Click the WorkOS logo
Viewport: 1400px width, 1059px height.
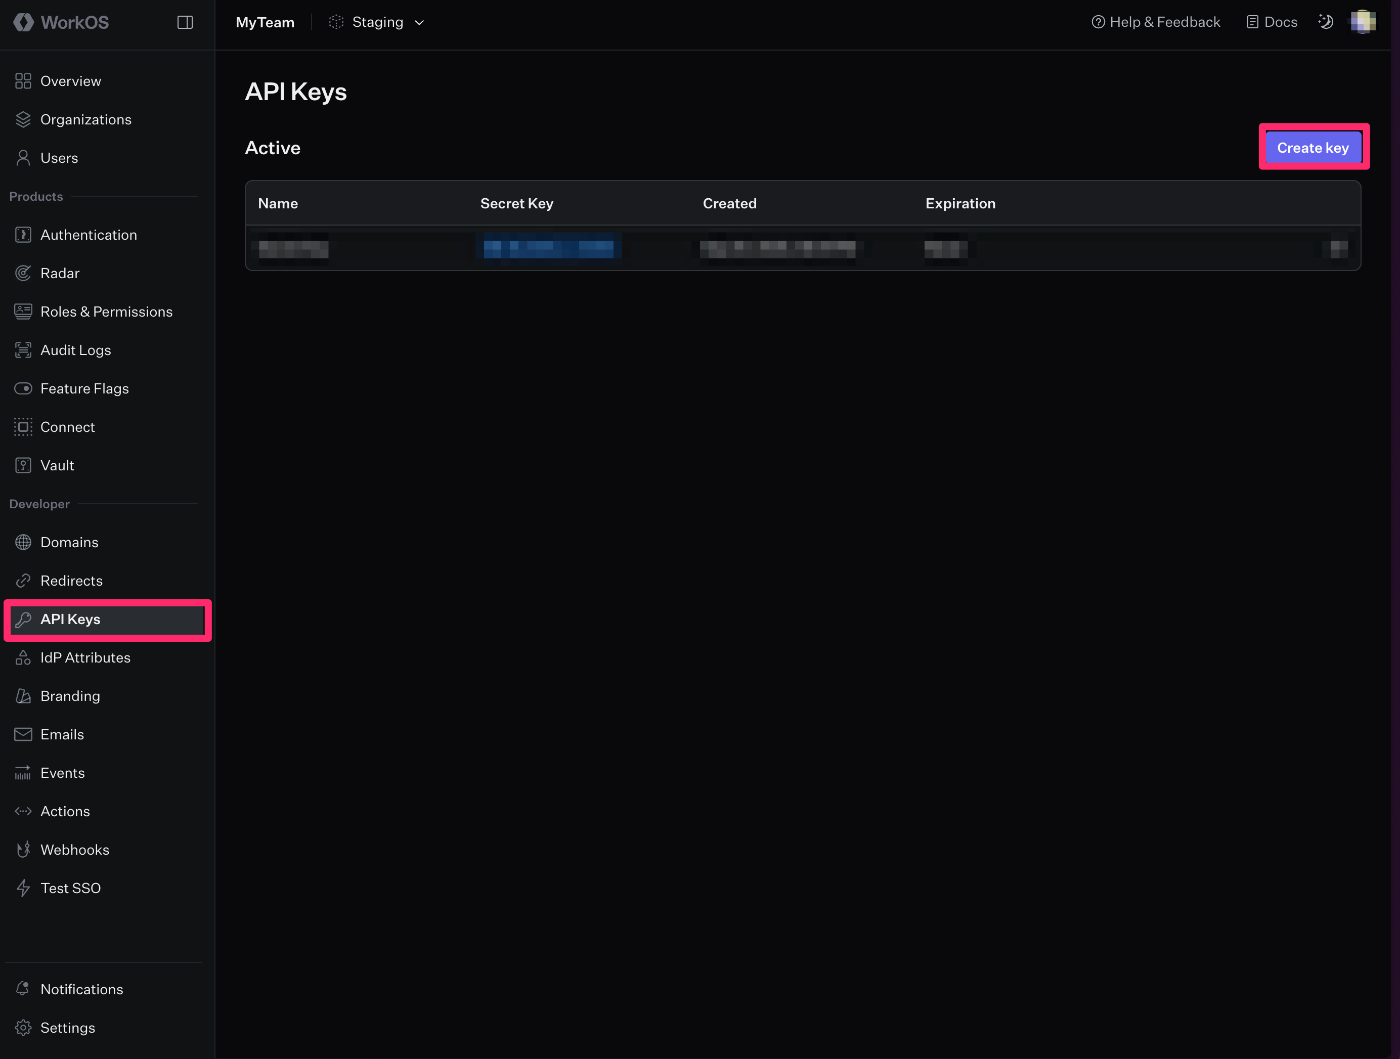tap(60, 21)
